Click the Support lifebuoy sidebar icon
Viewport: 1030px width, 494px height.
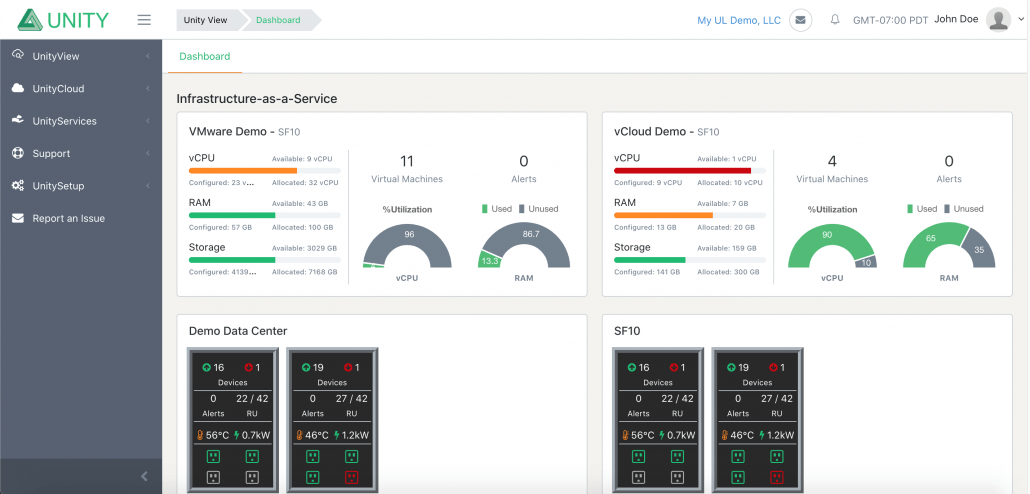(x=18, y=153)
